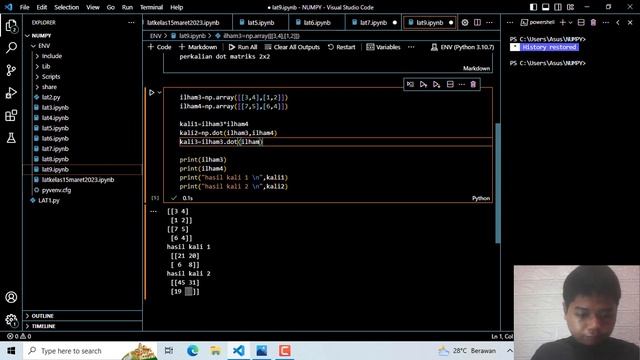Viewport: 640px width, 360px height.
Task: Create a new terminal with plus icon
Action: pos(563,22)
